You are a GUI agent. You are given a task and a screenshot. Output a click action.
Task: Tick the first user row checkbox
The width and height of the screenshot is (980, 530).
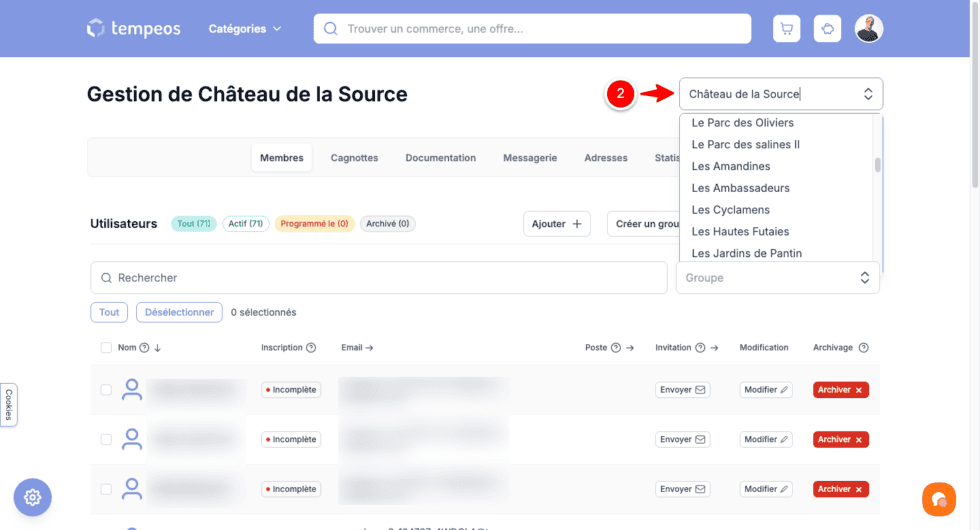tap(106, 389)
